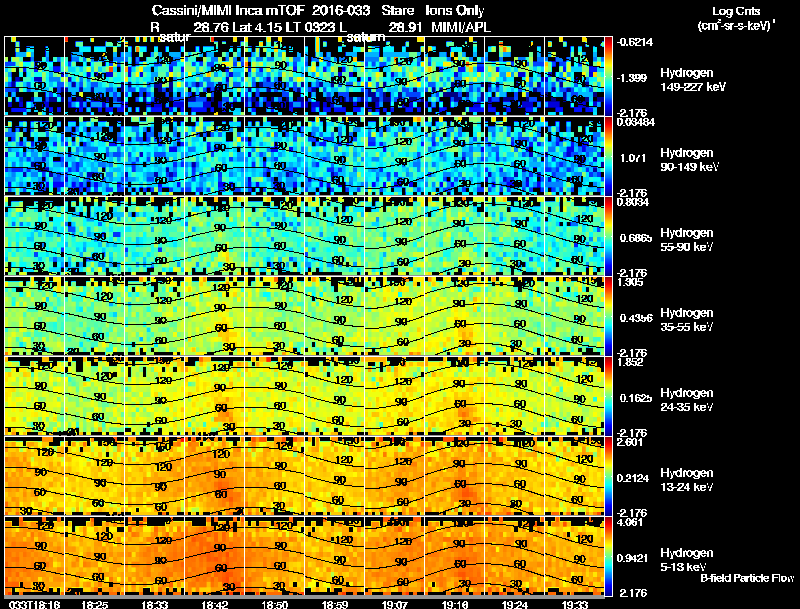Select the colorbar value "1.305"

point(630,282)
